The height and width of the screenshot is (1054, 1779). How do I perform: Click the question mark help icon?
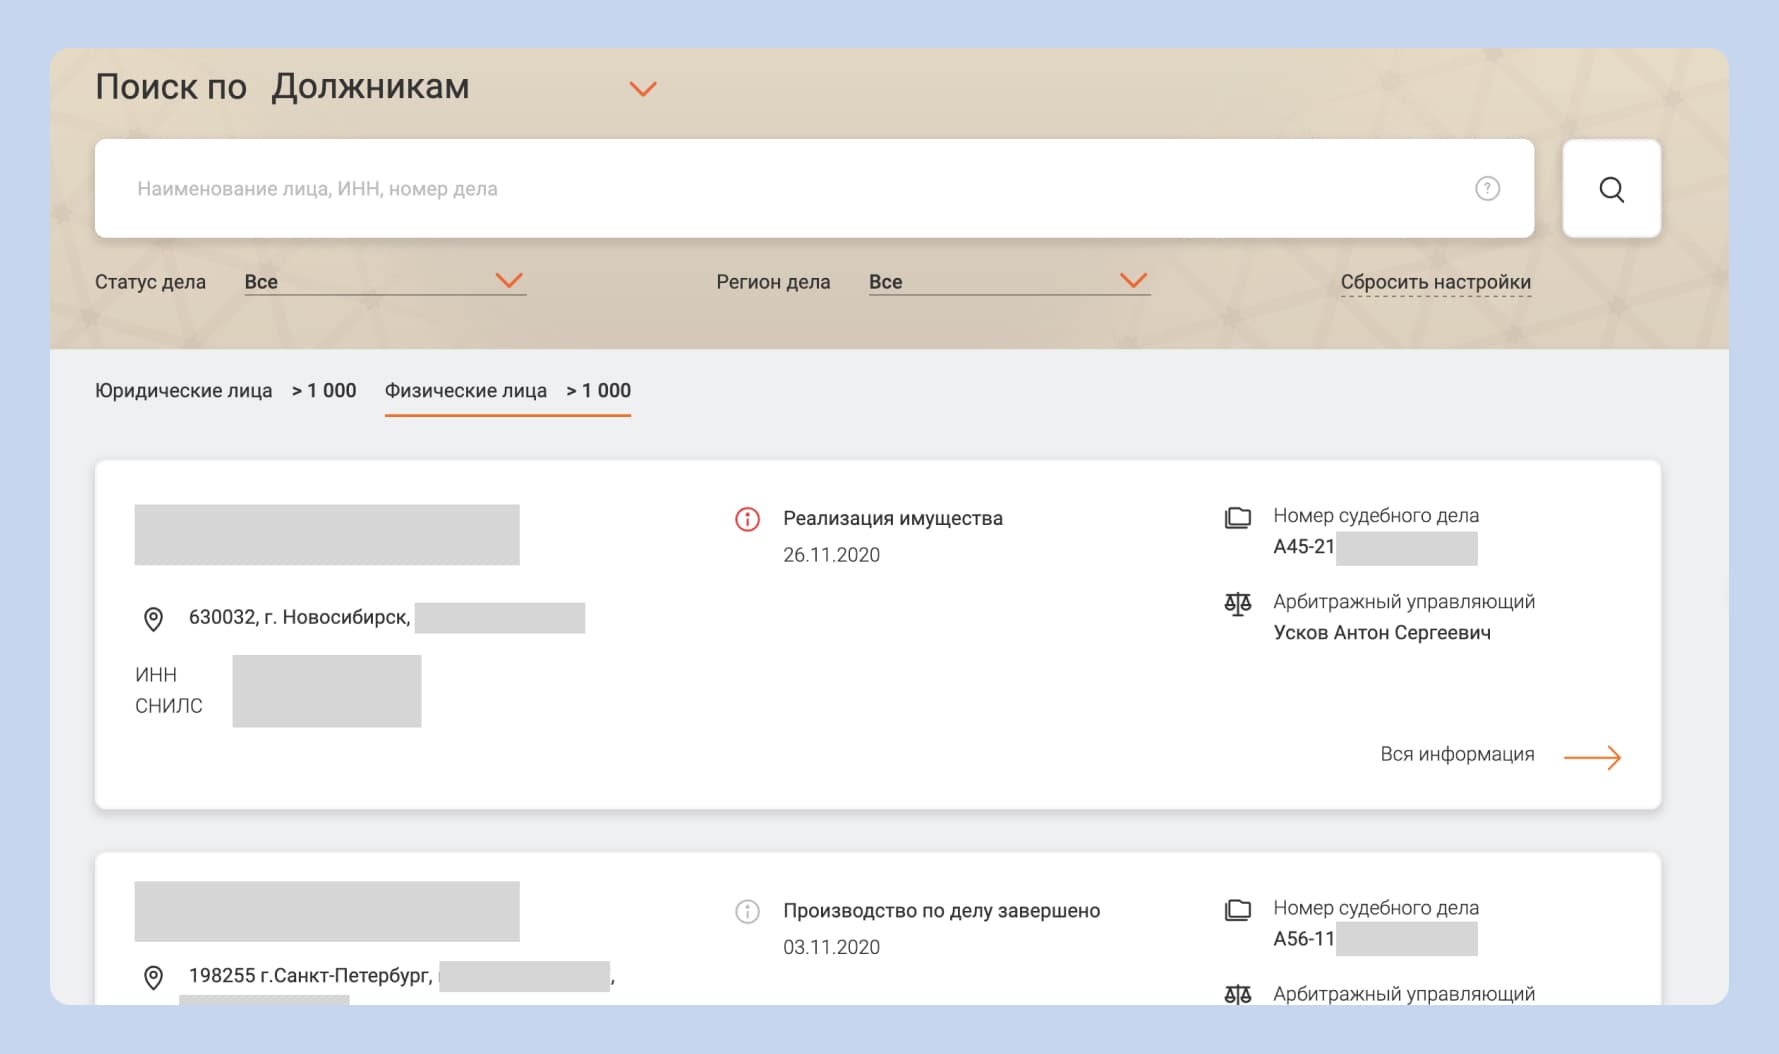tap(1487, 189)
